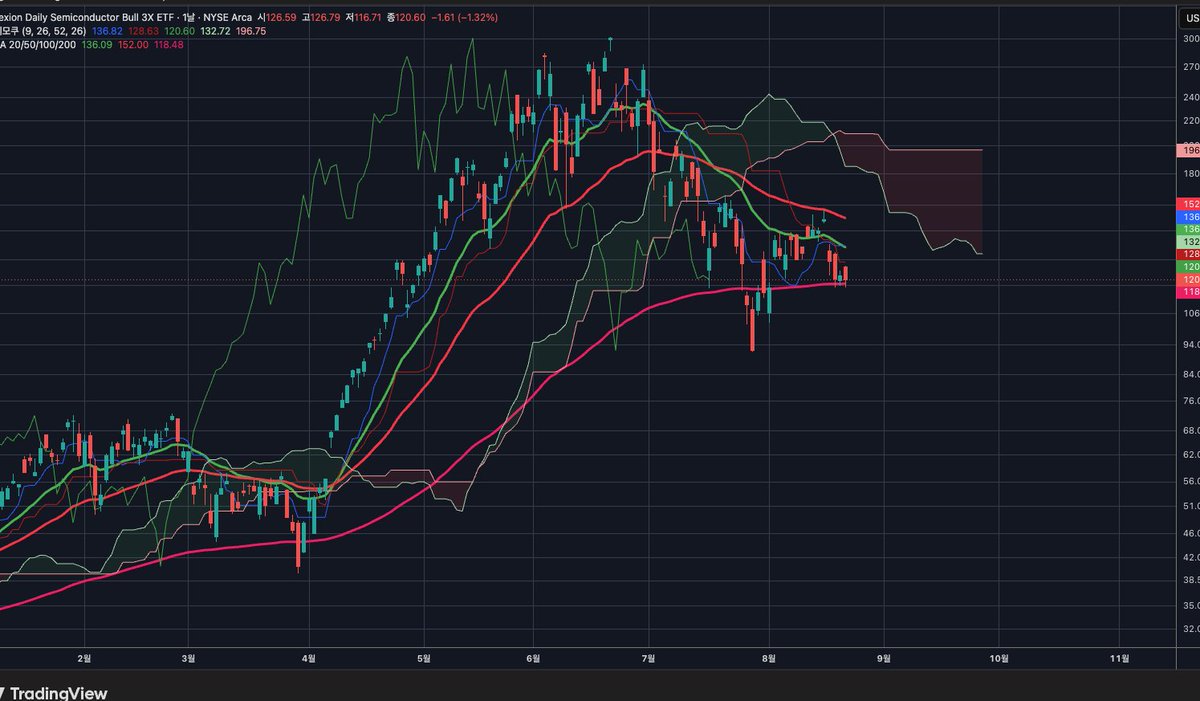1200x701 pixels.
Task: Click the 35.0 tick on price axis
Action: [1191, 605]
